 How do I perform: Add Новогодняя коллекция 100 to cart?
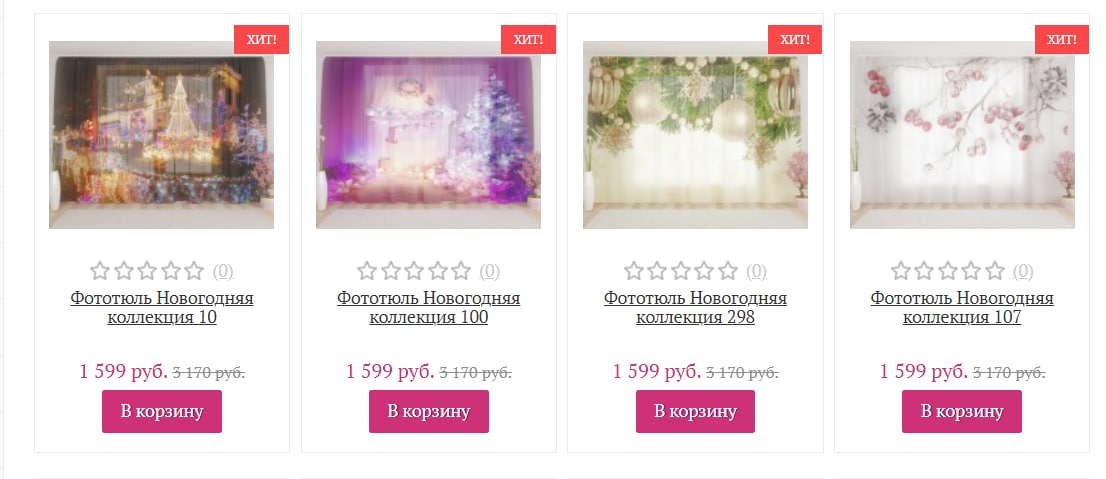(429, 411)
